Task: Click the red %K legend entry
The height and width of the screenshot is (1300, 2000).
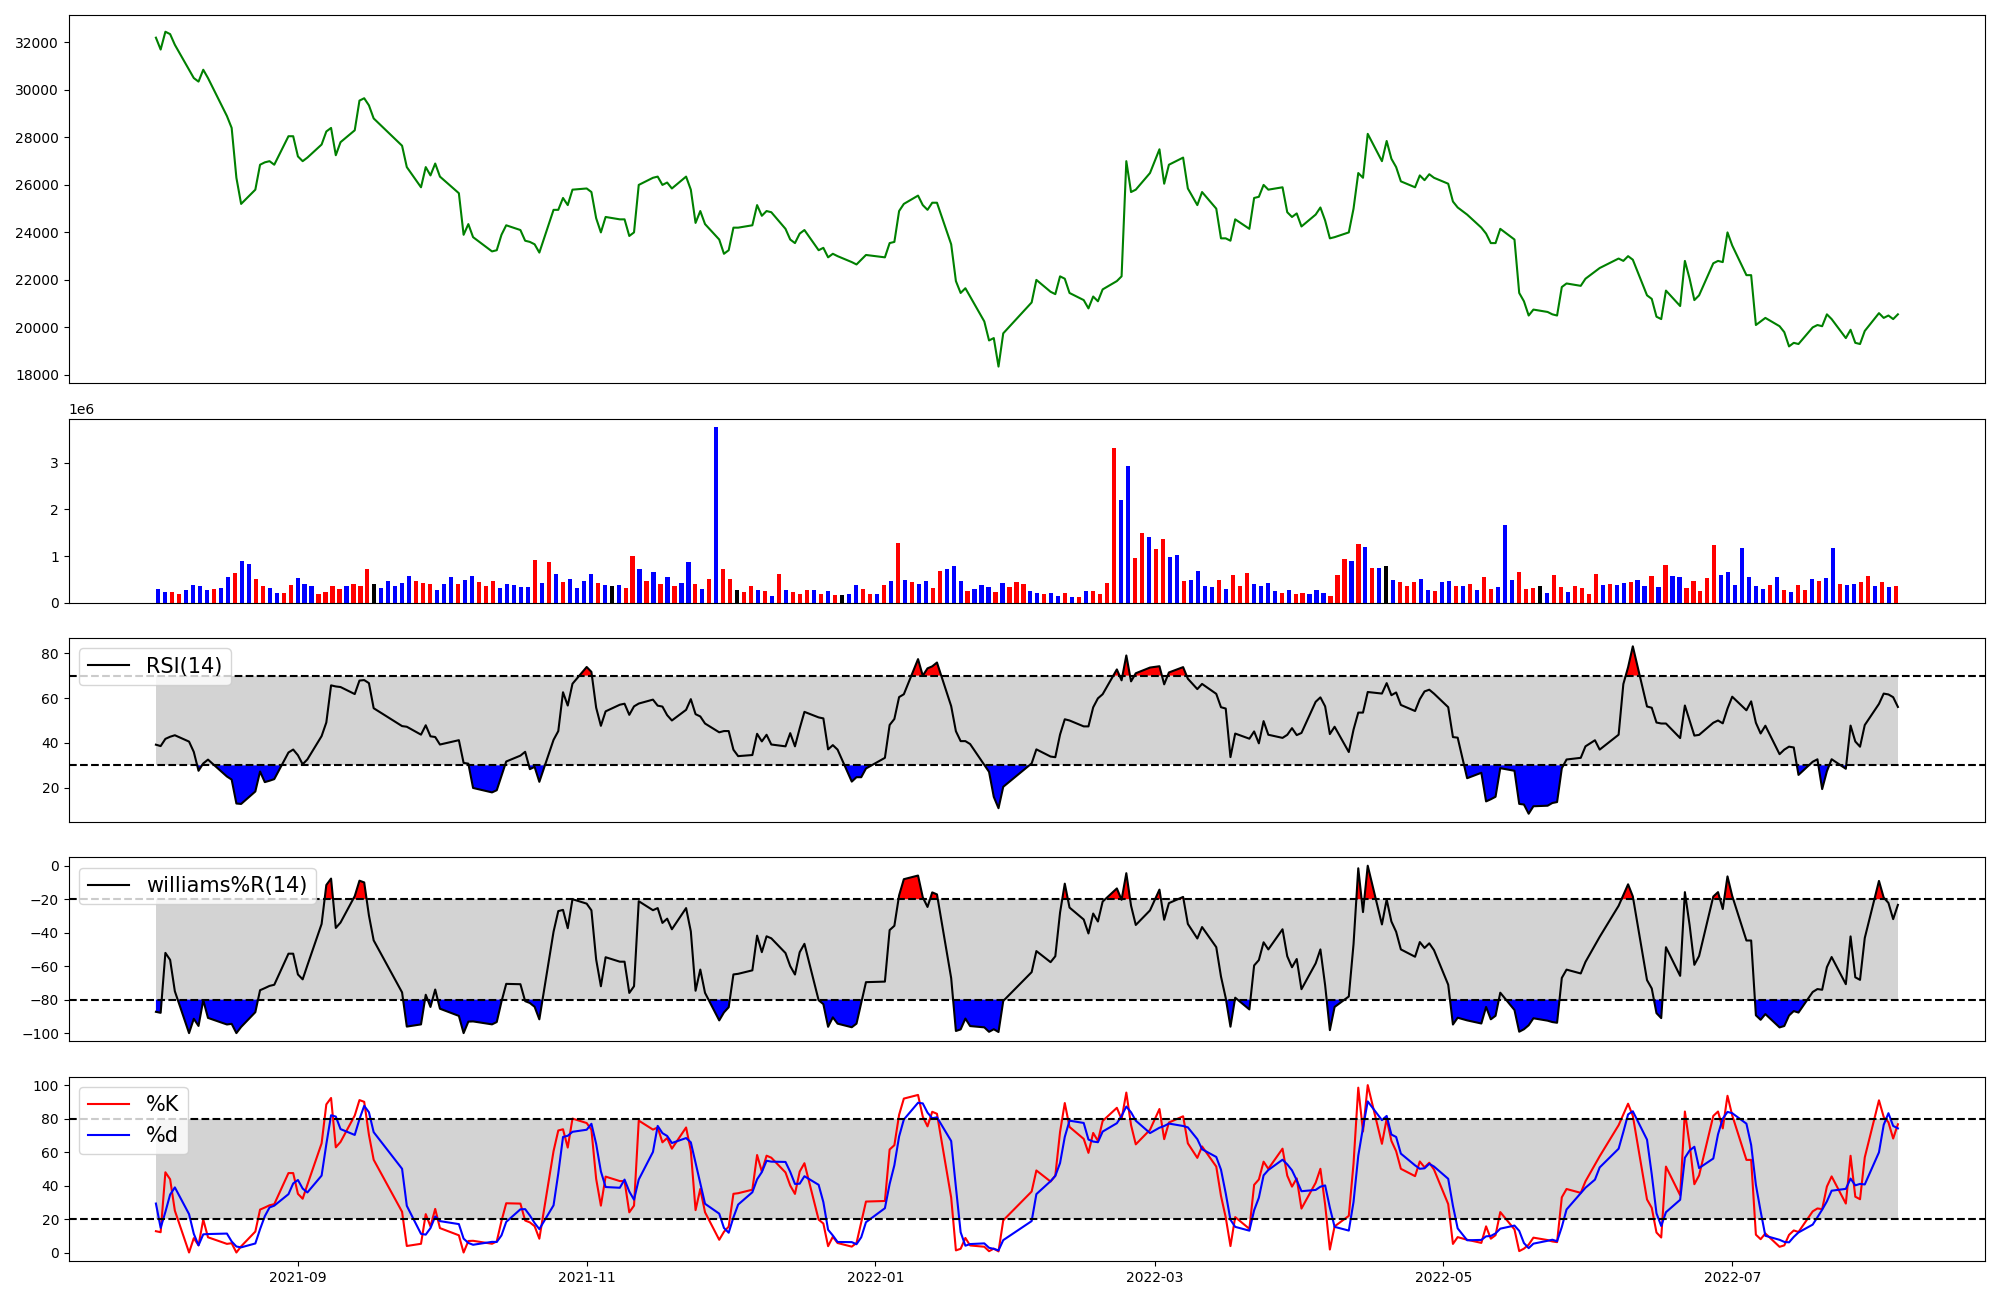Action: pos(162,1104)
